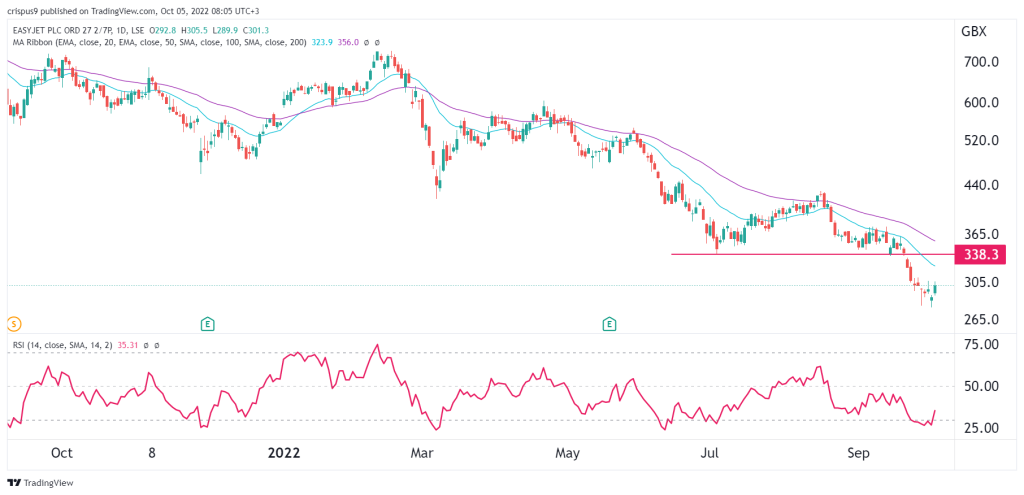This screenshot has width=1024, height=495.
Task: Click the 265.0 price axis label
Action: [x=980, y=320]
